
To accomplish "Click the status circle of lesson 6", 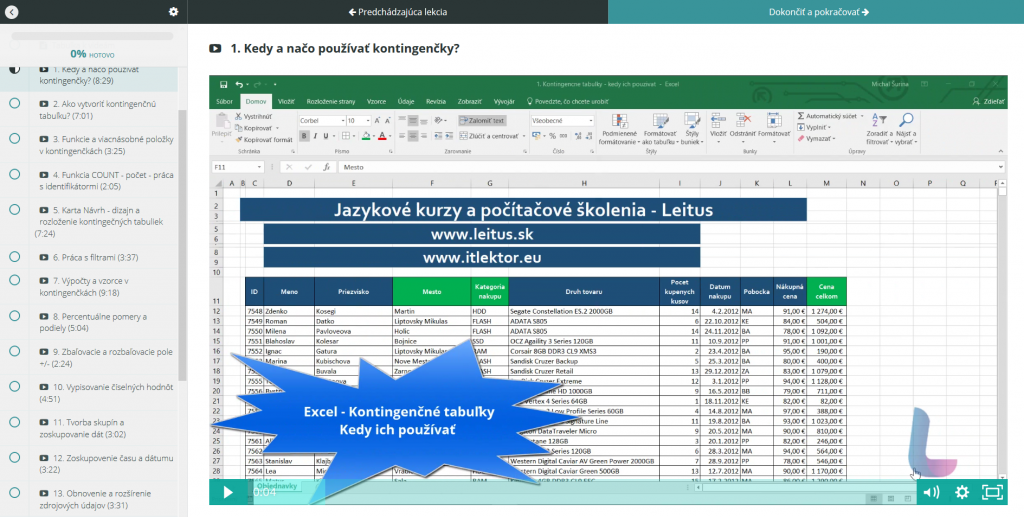I will tap(14, 257).
